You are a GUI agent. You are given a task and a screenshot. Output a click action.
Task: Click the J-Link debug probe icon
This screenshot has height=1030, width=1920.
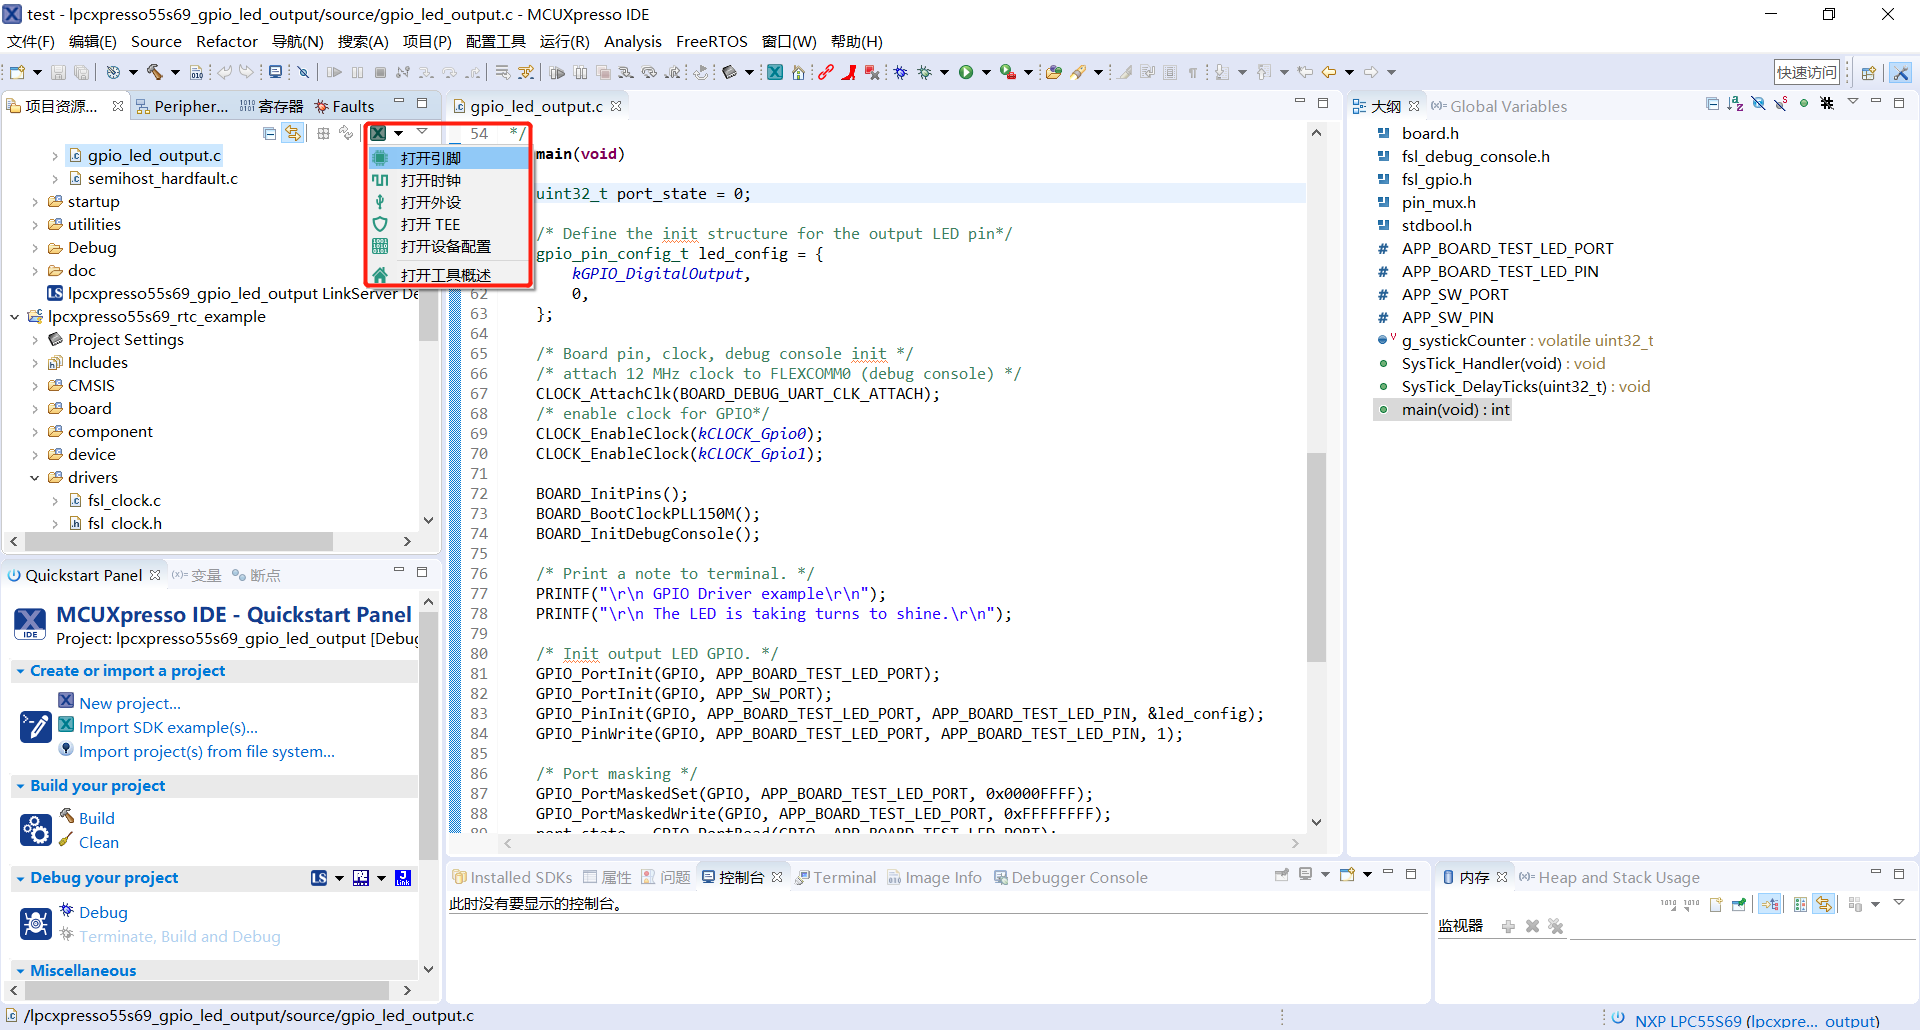pos(403,878)
